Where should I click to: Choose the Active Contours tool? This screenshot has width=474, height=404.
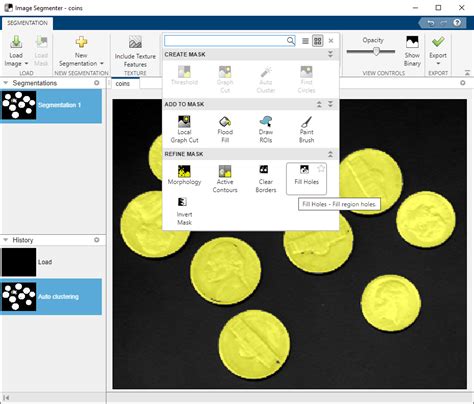225,179
